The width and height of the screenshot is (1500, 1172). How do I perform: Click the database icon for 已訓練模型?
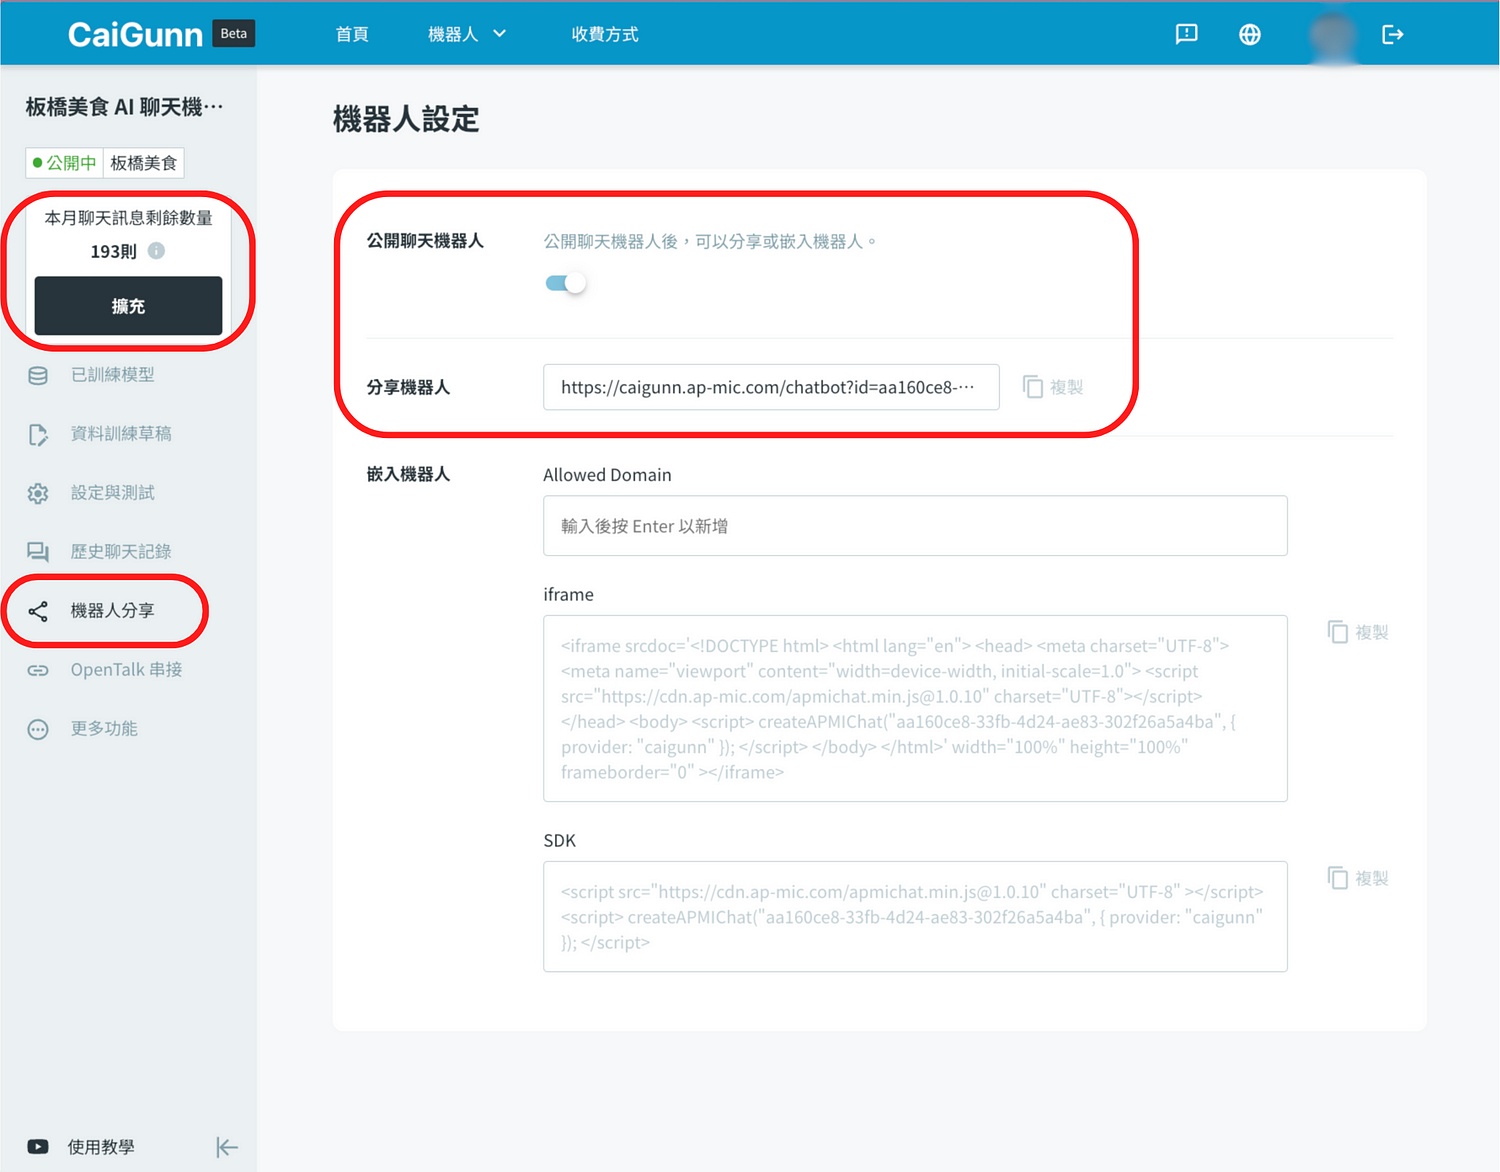point(38,375)
